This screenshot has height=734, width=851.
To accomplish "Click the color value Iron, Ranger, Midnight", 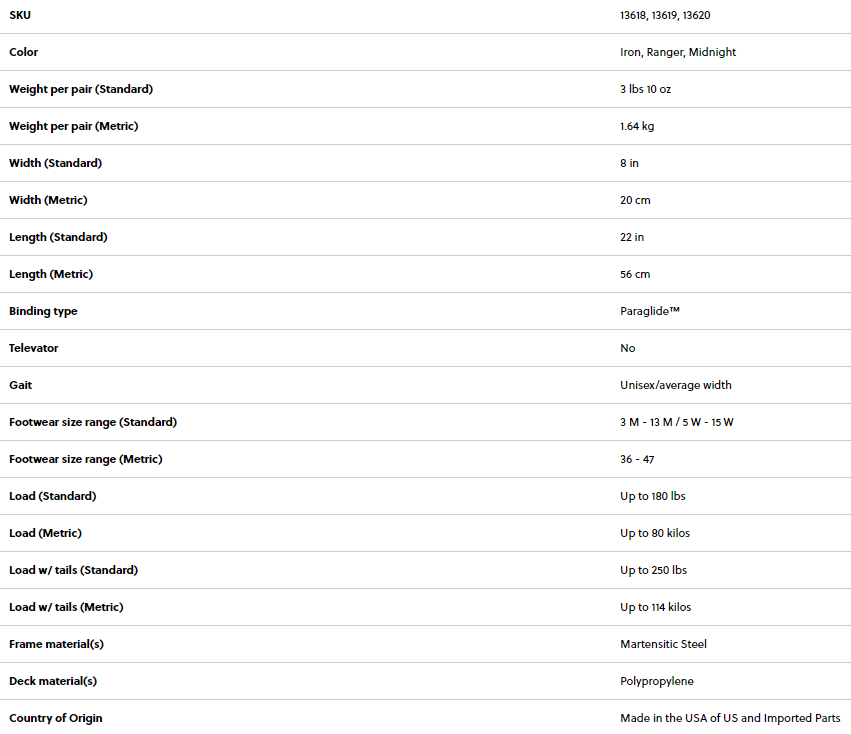I will 677,52.
